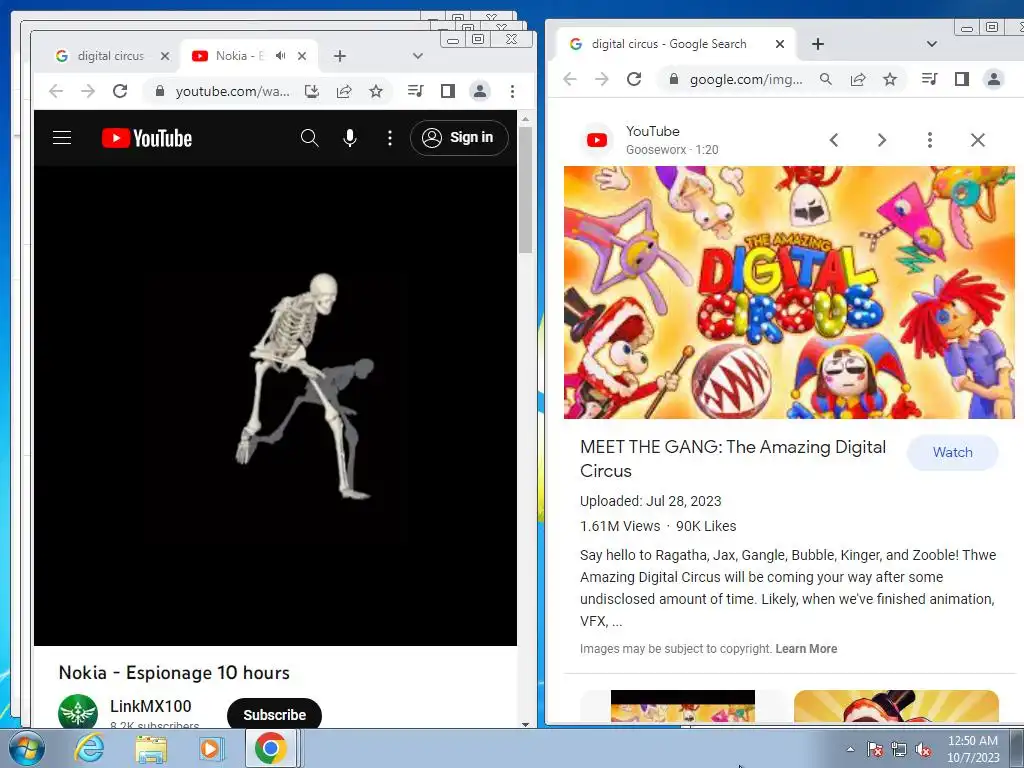This screenshot has height=768, width=1024.
Task: Share the YouTube page from address bar
Action: point(344,91)
